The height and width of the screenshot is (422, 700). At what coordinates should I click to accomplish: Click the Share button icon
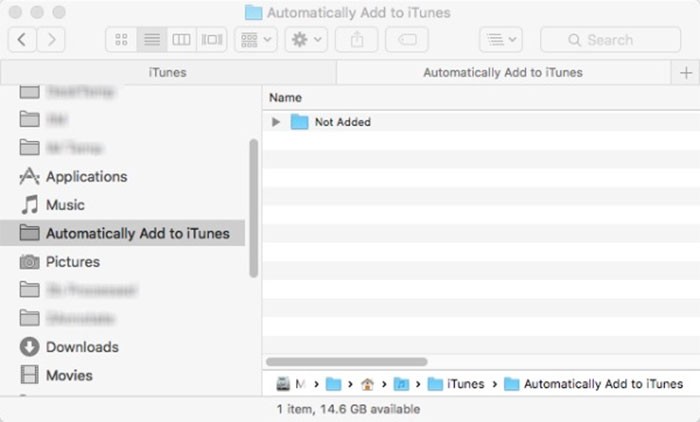click(x=356, y=40)
